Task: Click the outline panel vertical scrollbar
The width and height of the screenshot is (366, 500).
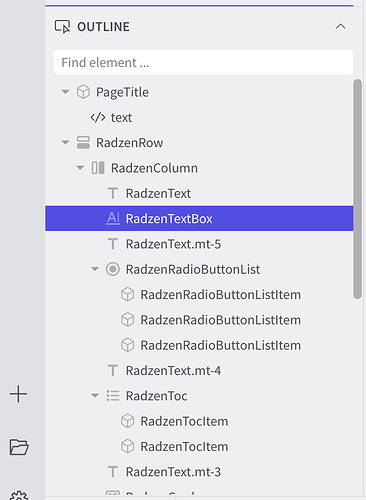Action: point(357,189)
